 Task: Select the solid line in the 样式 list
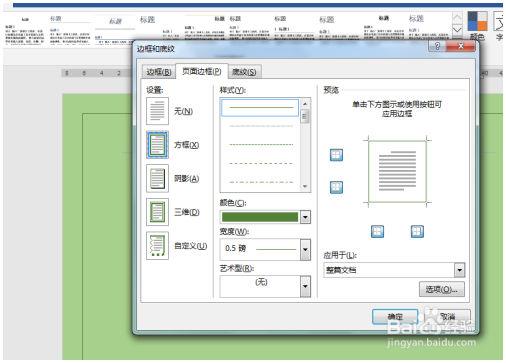tap(260, 107)
